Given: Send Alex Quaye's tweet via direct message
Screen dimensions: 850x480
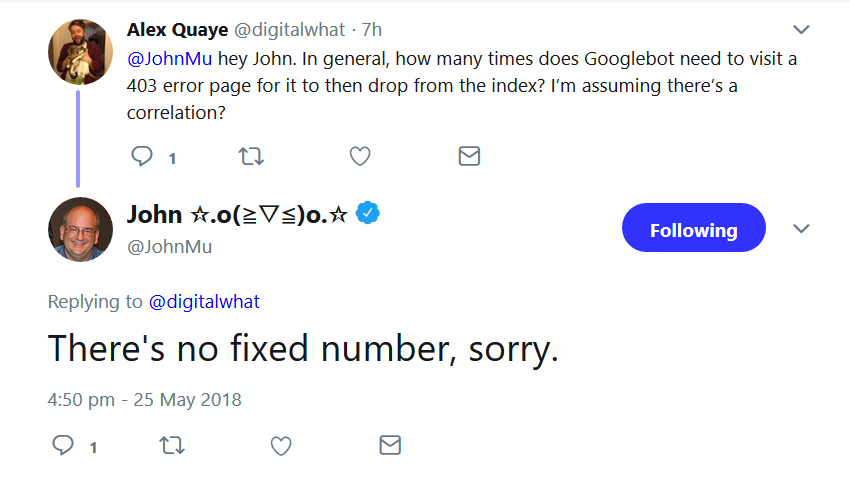Looking at the screenshot, I should 468,156.
